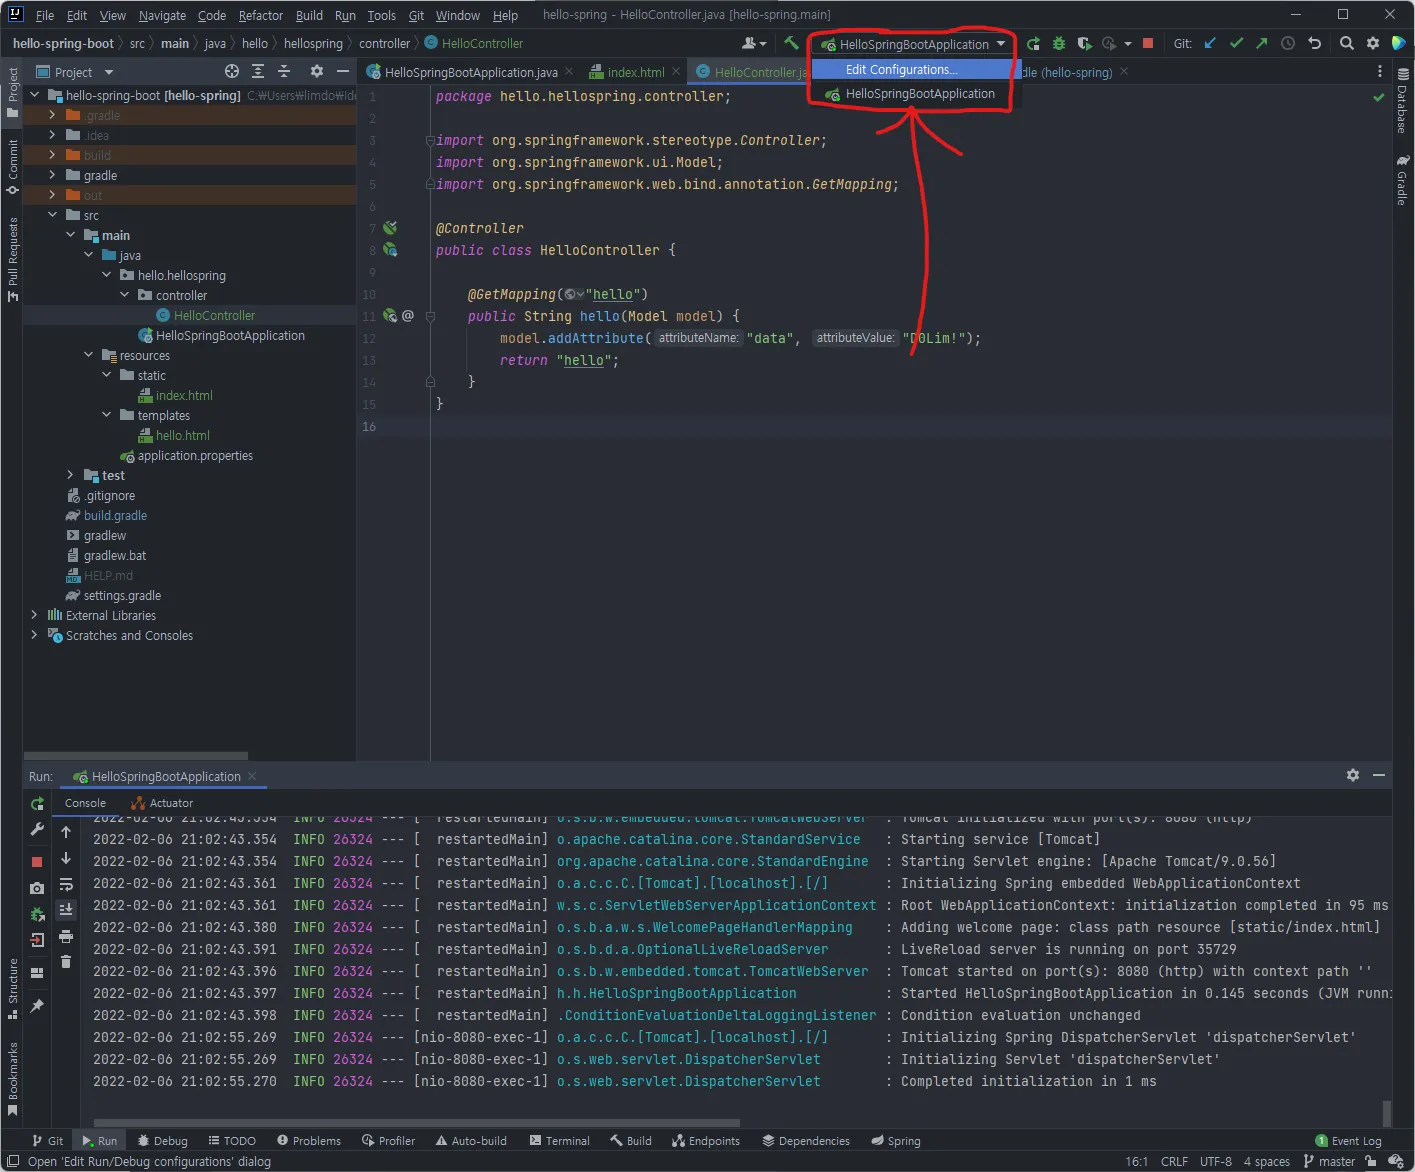The image size is (1415, 1172).
Task: Click the console horizontal scrollbar
Action: [416, 1123]
